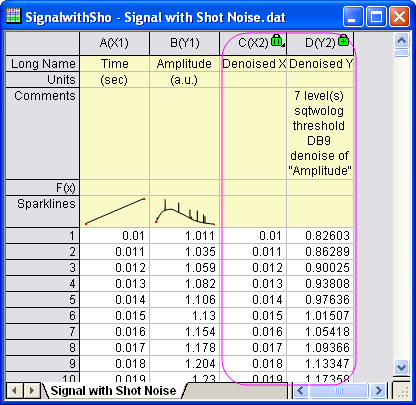Select column B(Y1) header
The width and height of the screenshot is (416, 405).
point(185,43)
